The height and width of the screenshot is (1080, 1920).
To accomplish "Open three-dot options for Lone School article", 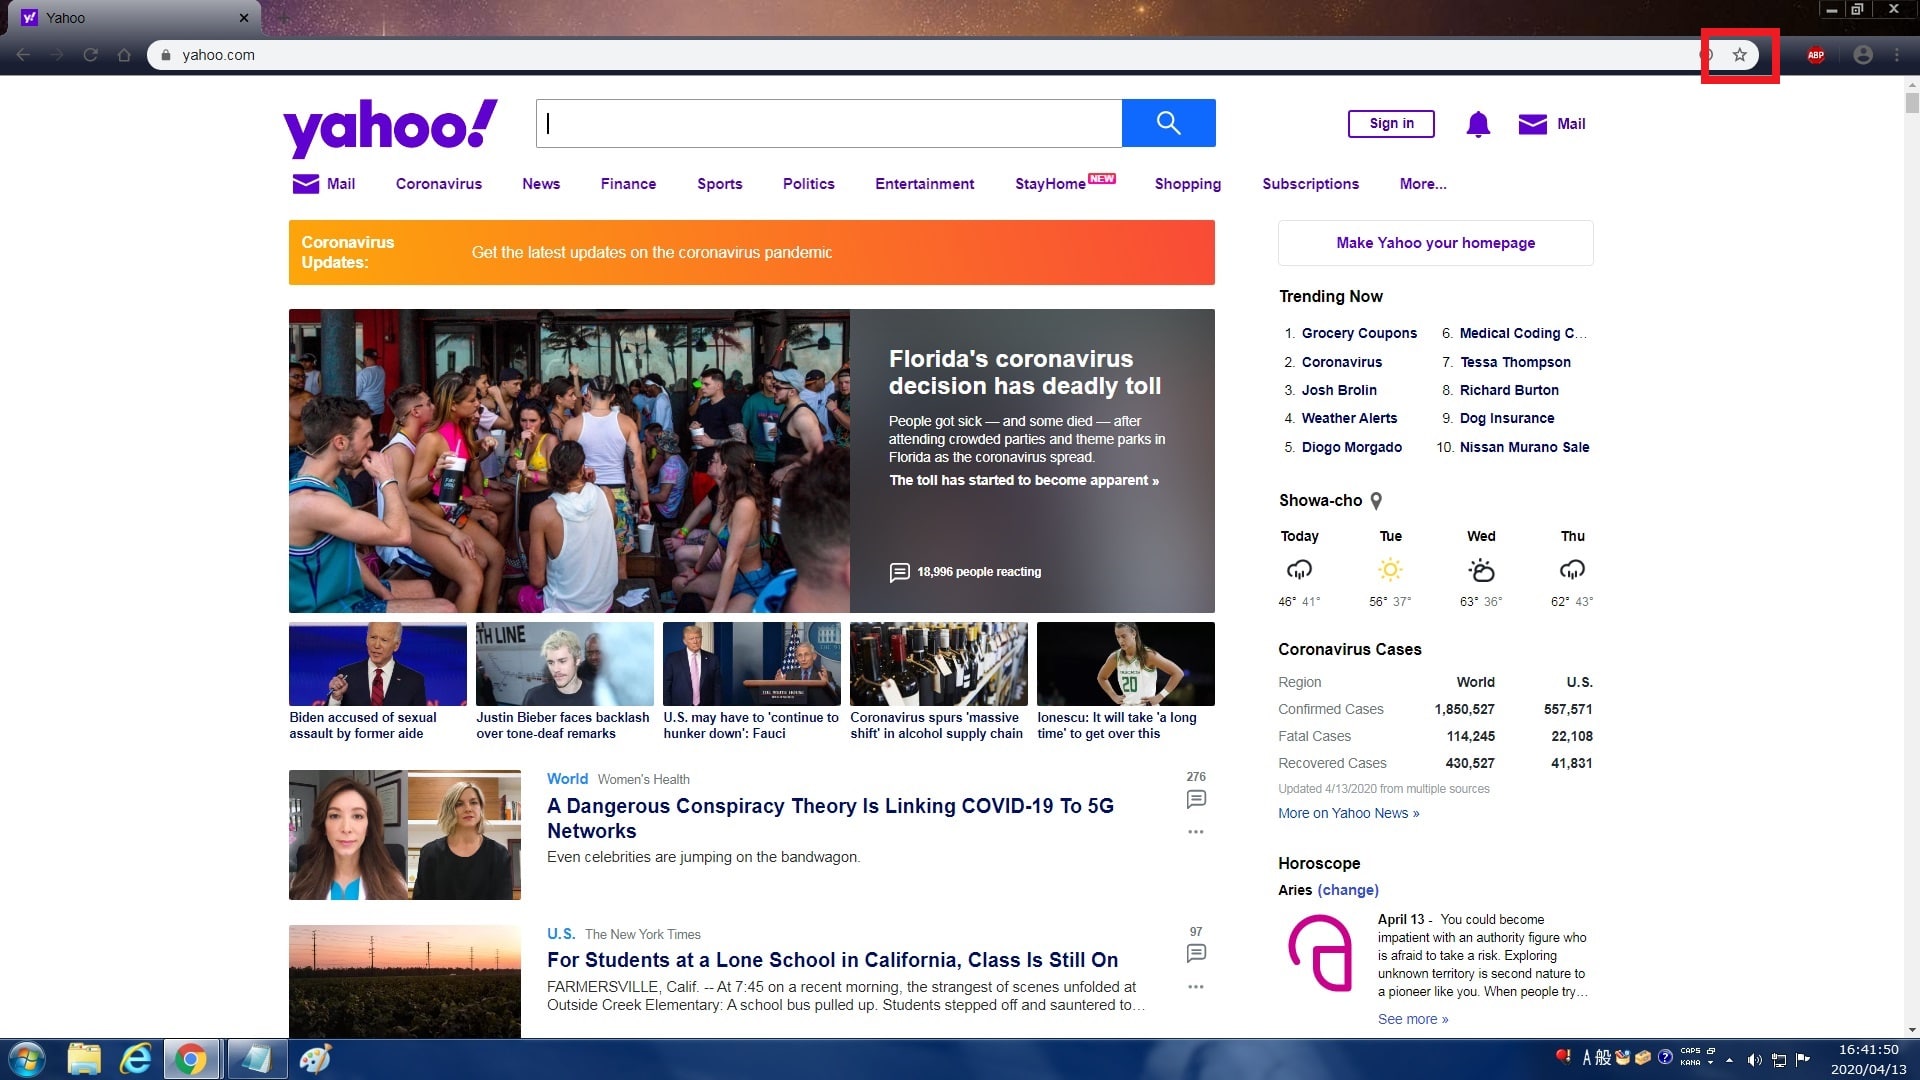I will pos(1196,987).
